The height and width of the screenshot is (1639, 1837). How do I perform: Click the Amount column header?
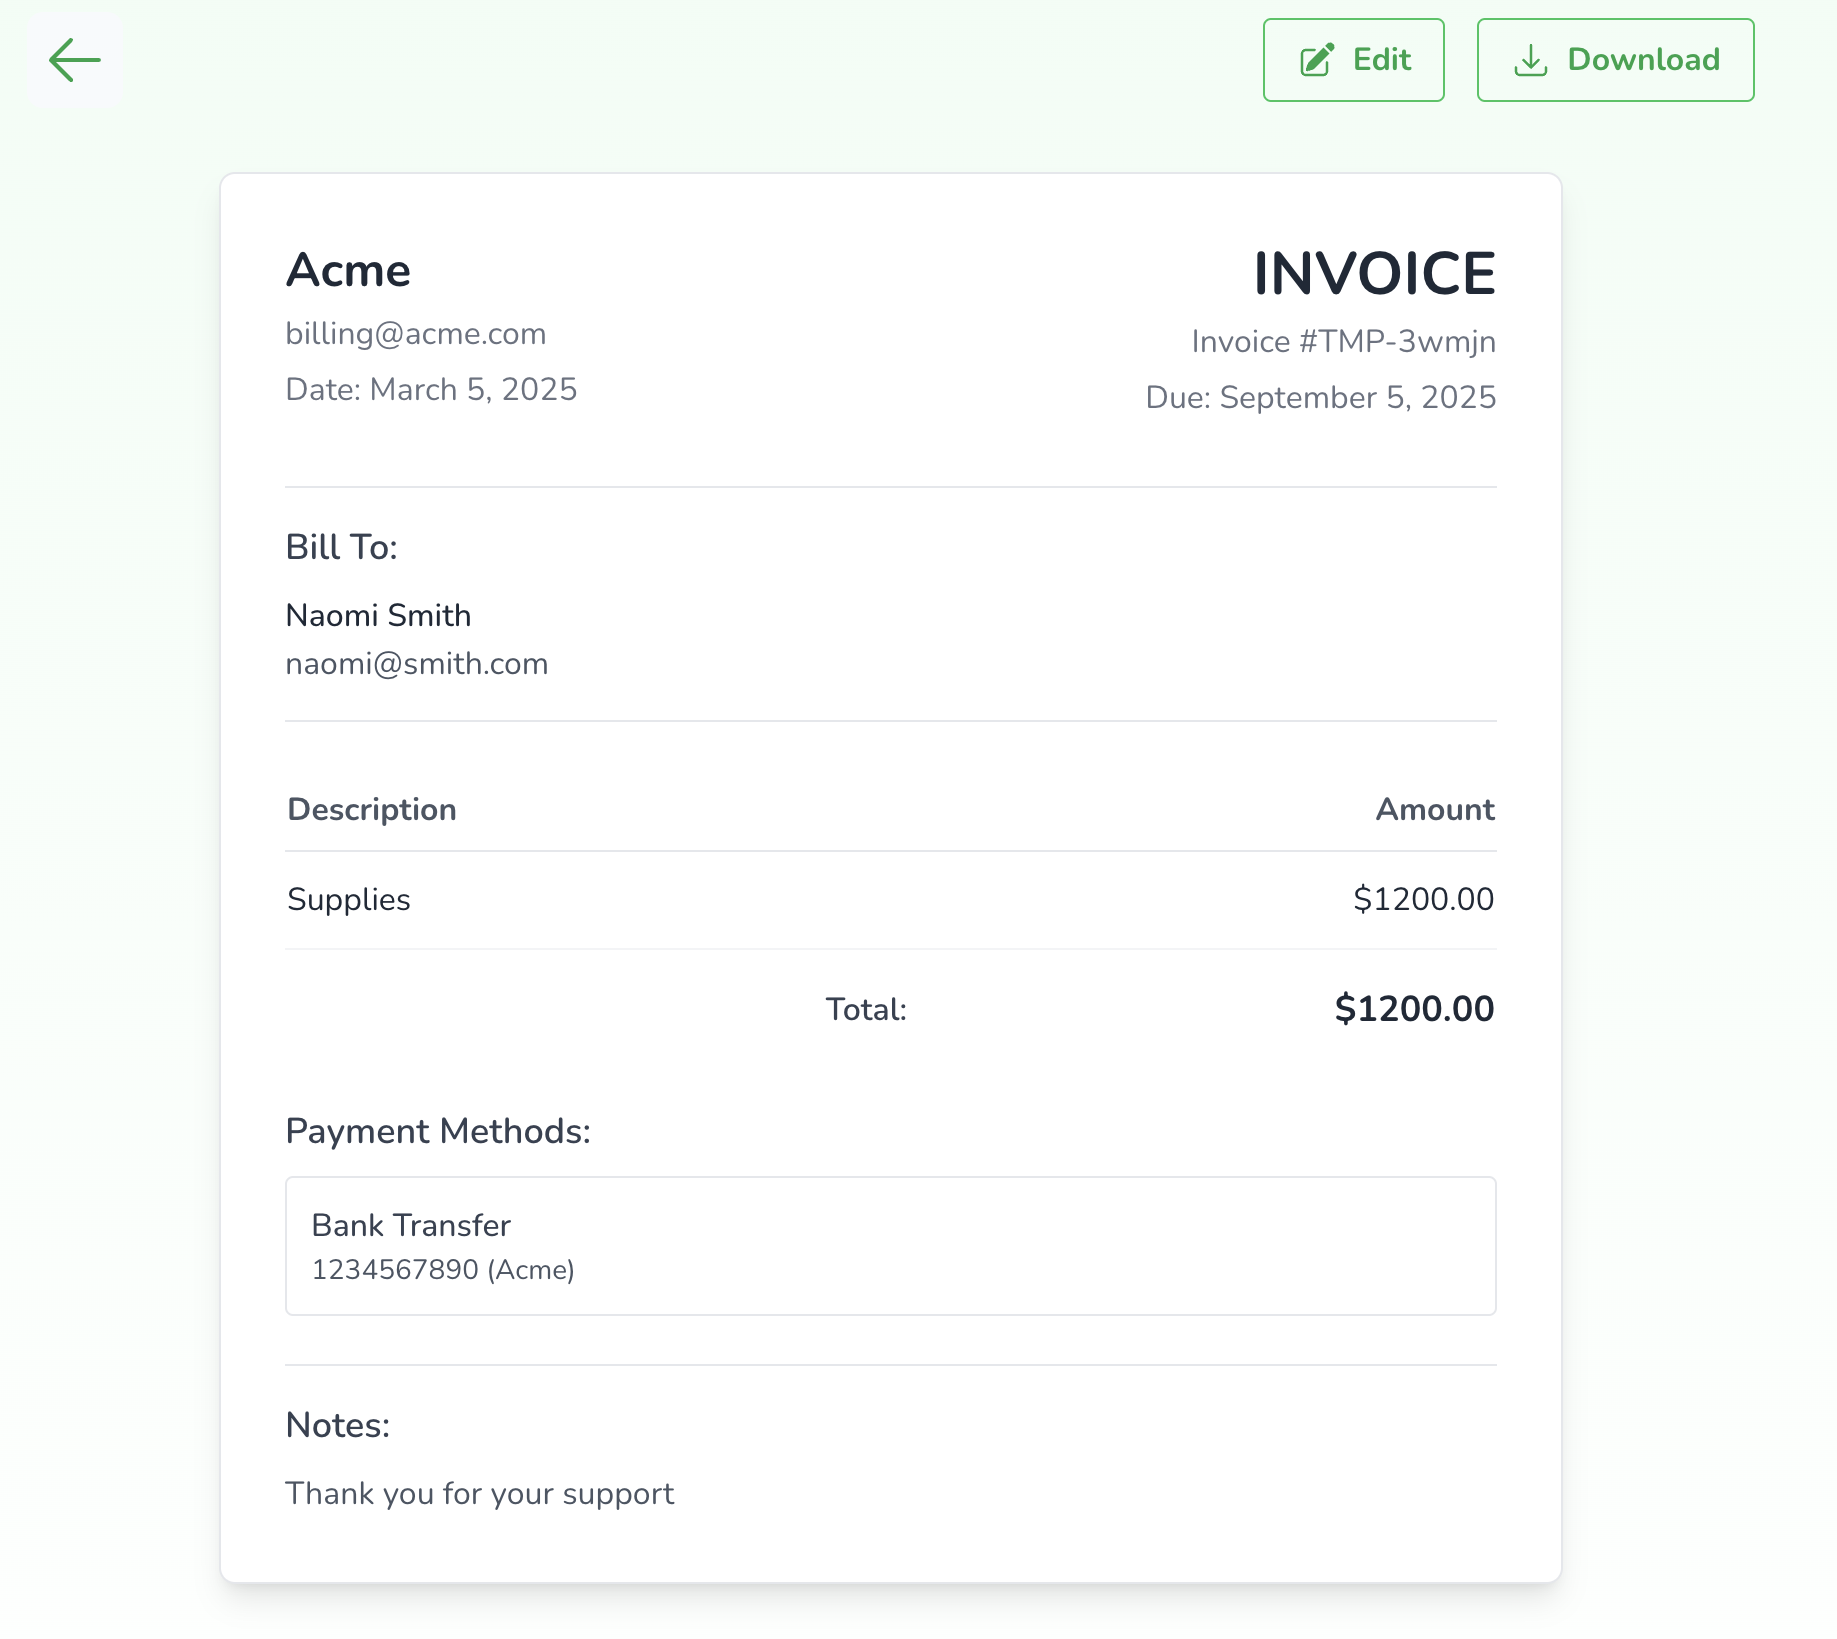(x=1434, y=810)
